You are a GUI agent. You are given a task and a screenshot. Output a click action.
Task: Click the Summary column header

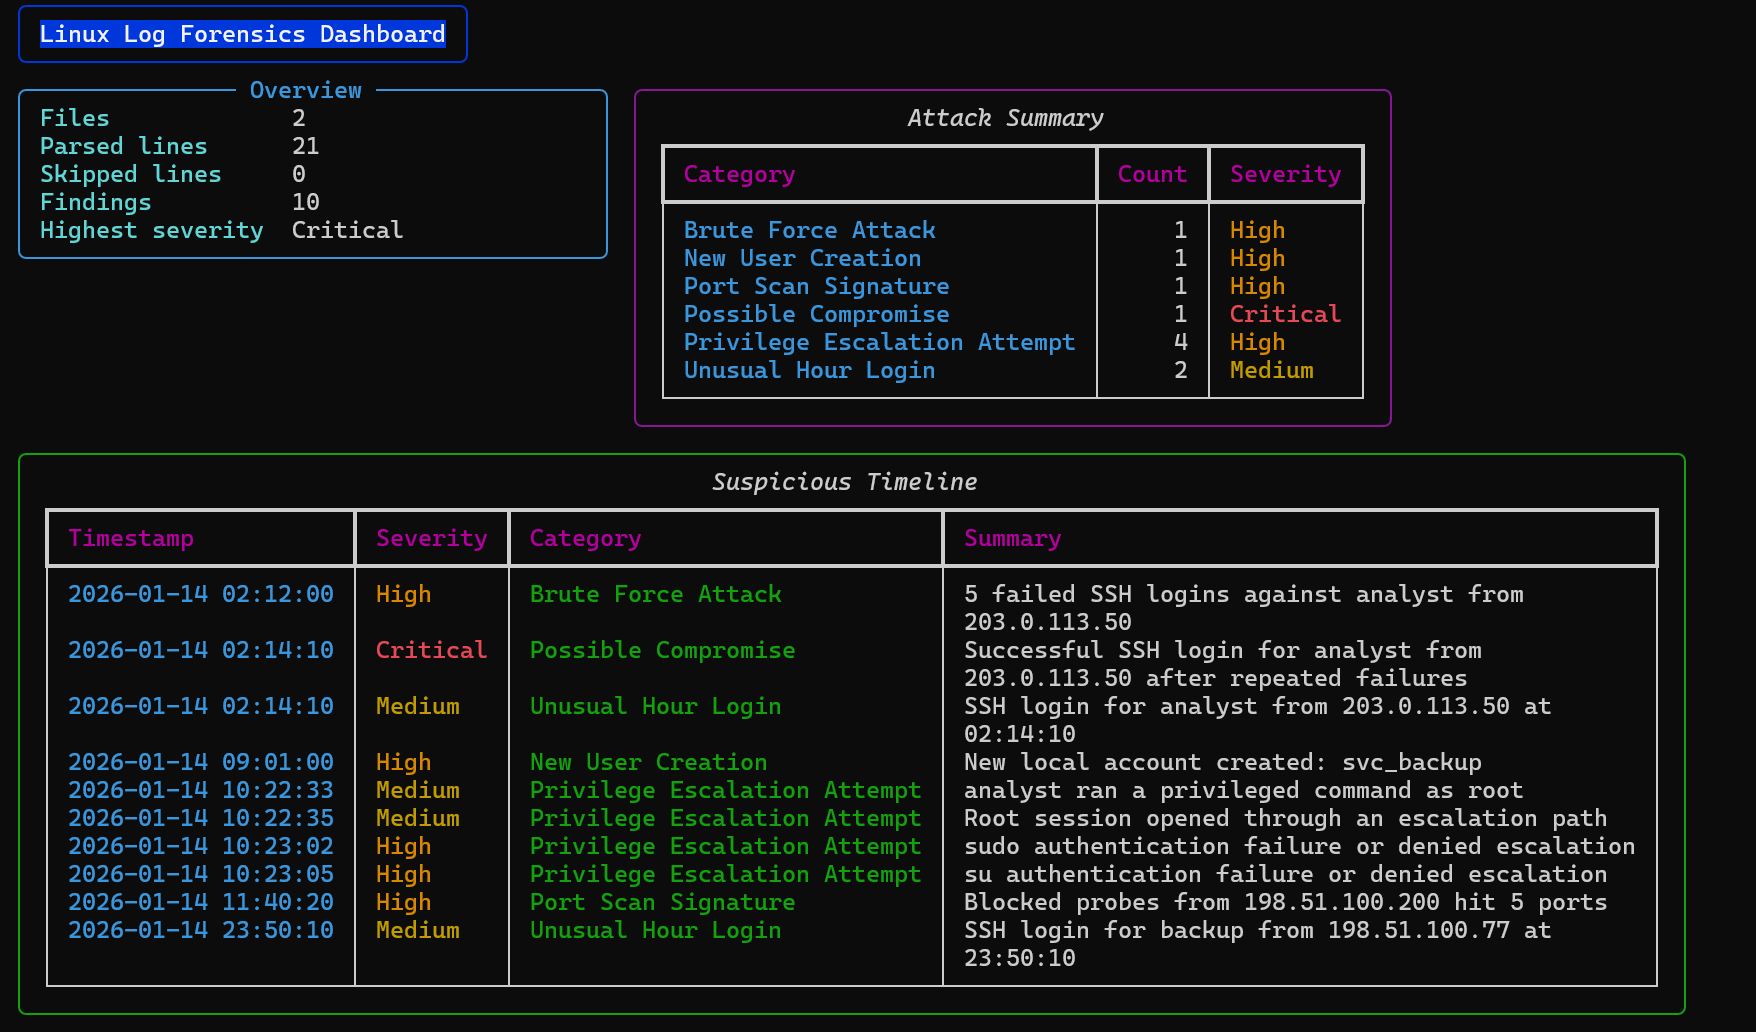click(x=1012, y=538)
